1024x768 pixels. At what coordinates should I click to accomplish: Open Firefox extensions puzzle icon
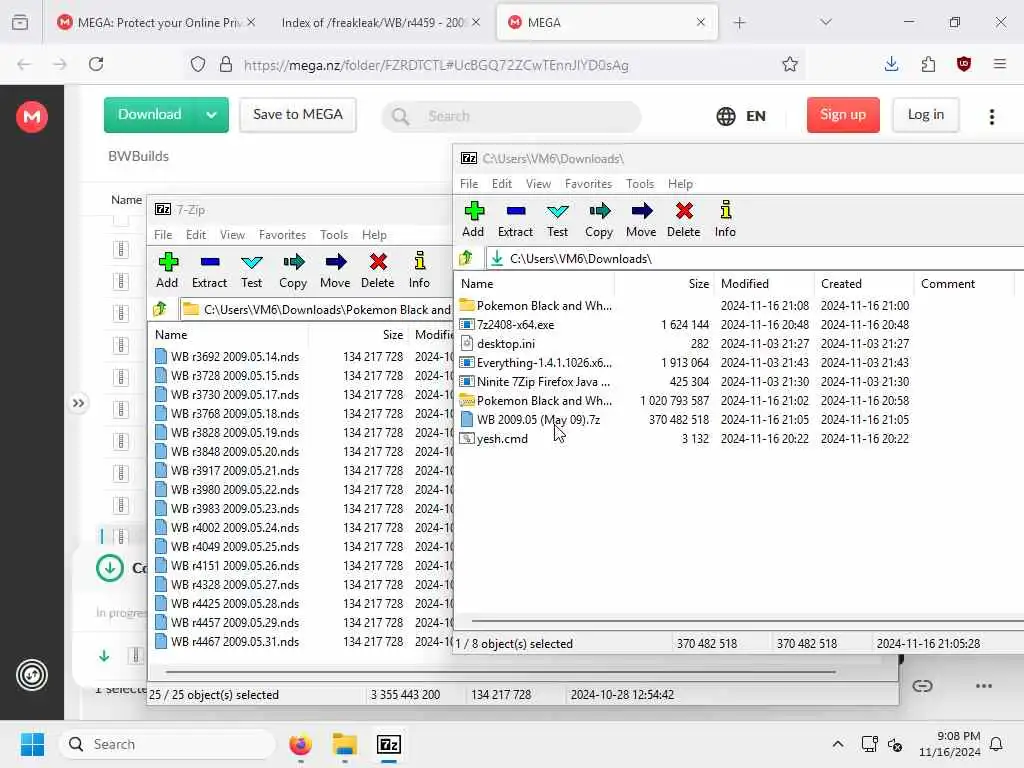click(x=928, y=64)
